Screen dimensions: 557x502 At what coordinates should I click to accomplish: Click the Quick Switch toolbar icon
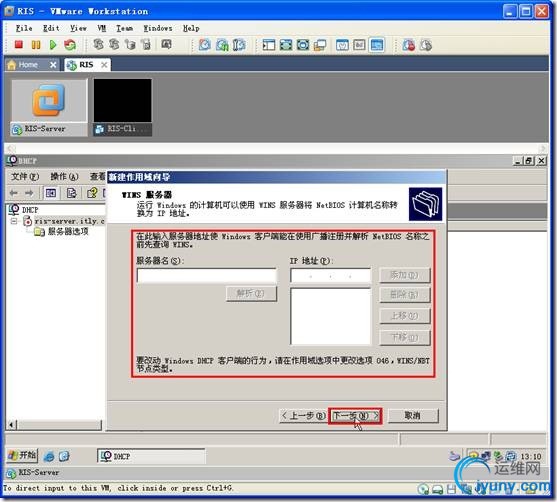pos(303,45)
